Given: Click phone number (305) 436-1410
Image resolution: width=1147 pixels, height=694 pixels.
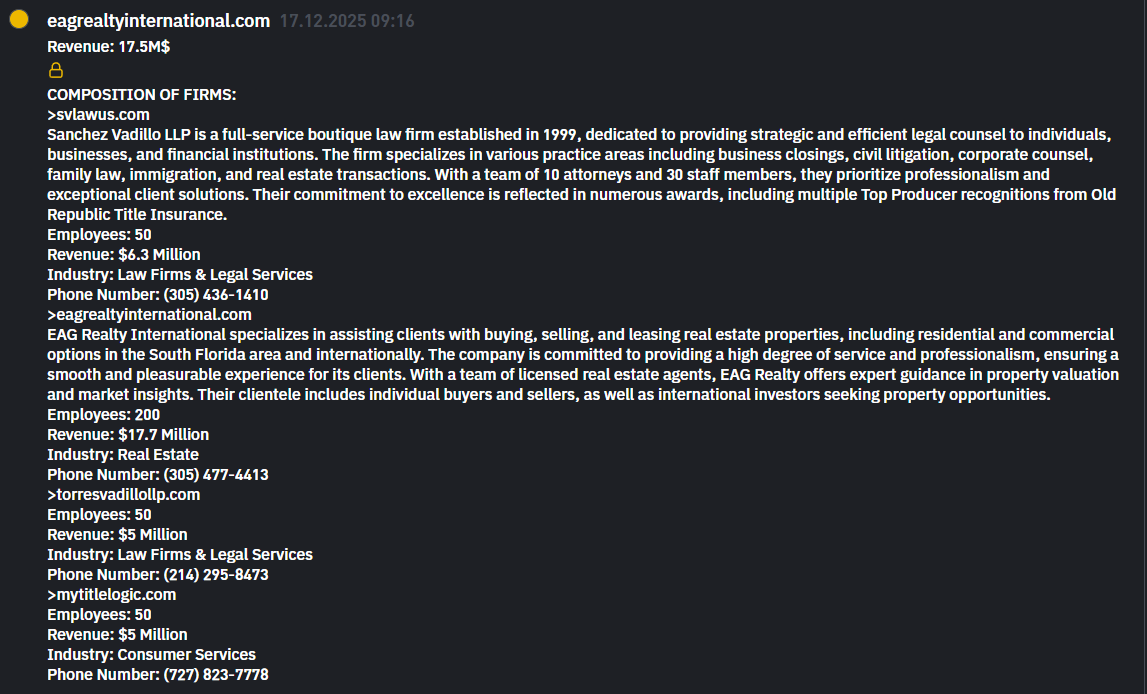Looking at the screenshot, I should (x=215, y=295).
